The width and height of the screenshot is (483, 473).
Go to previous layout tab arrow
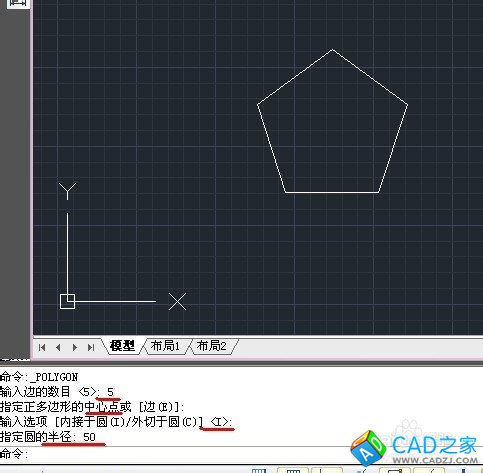click(x=58, y=348)
